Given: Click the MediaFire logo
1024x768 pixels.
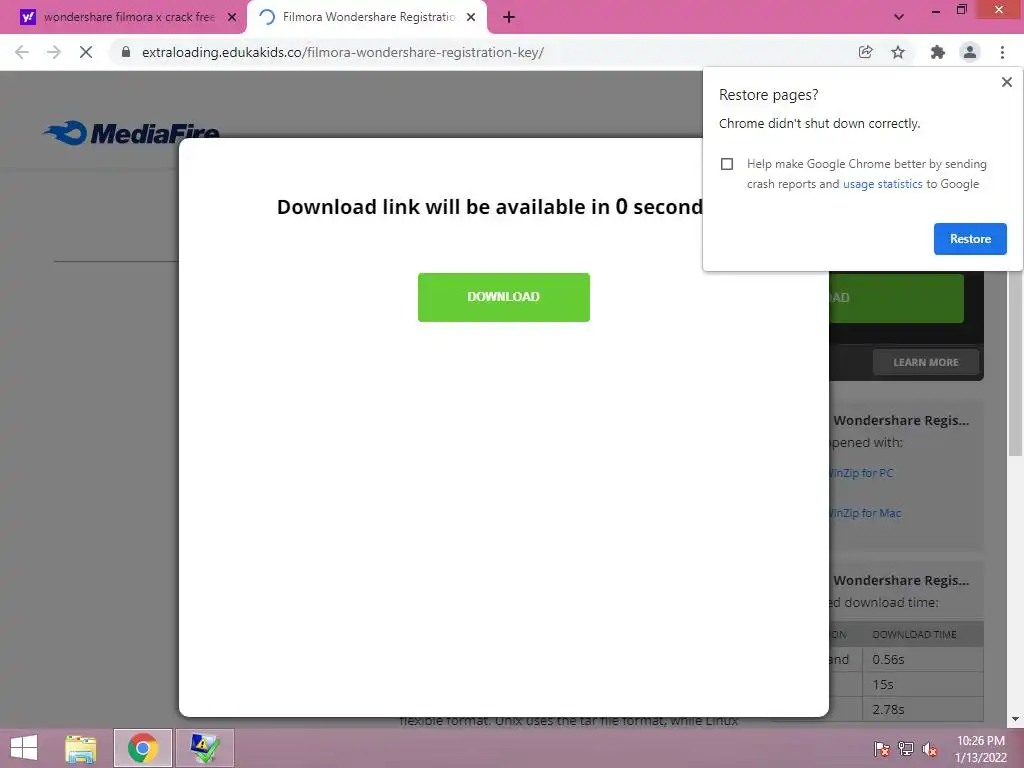Looking at the screenshot, I should (131, 133).
